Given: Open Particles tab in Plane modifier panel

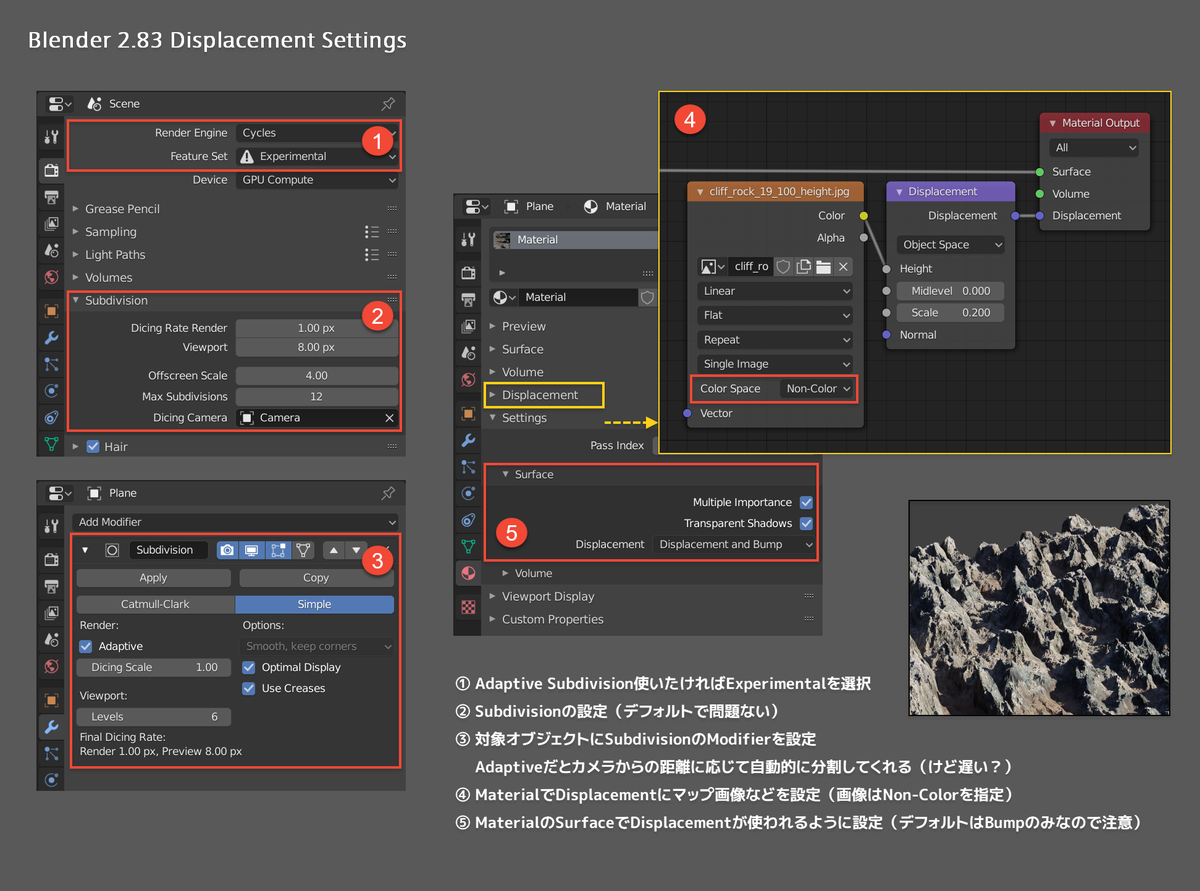Looking at the screenshot, I should [x=51, y=753].
